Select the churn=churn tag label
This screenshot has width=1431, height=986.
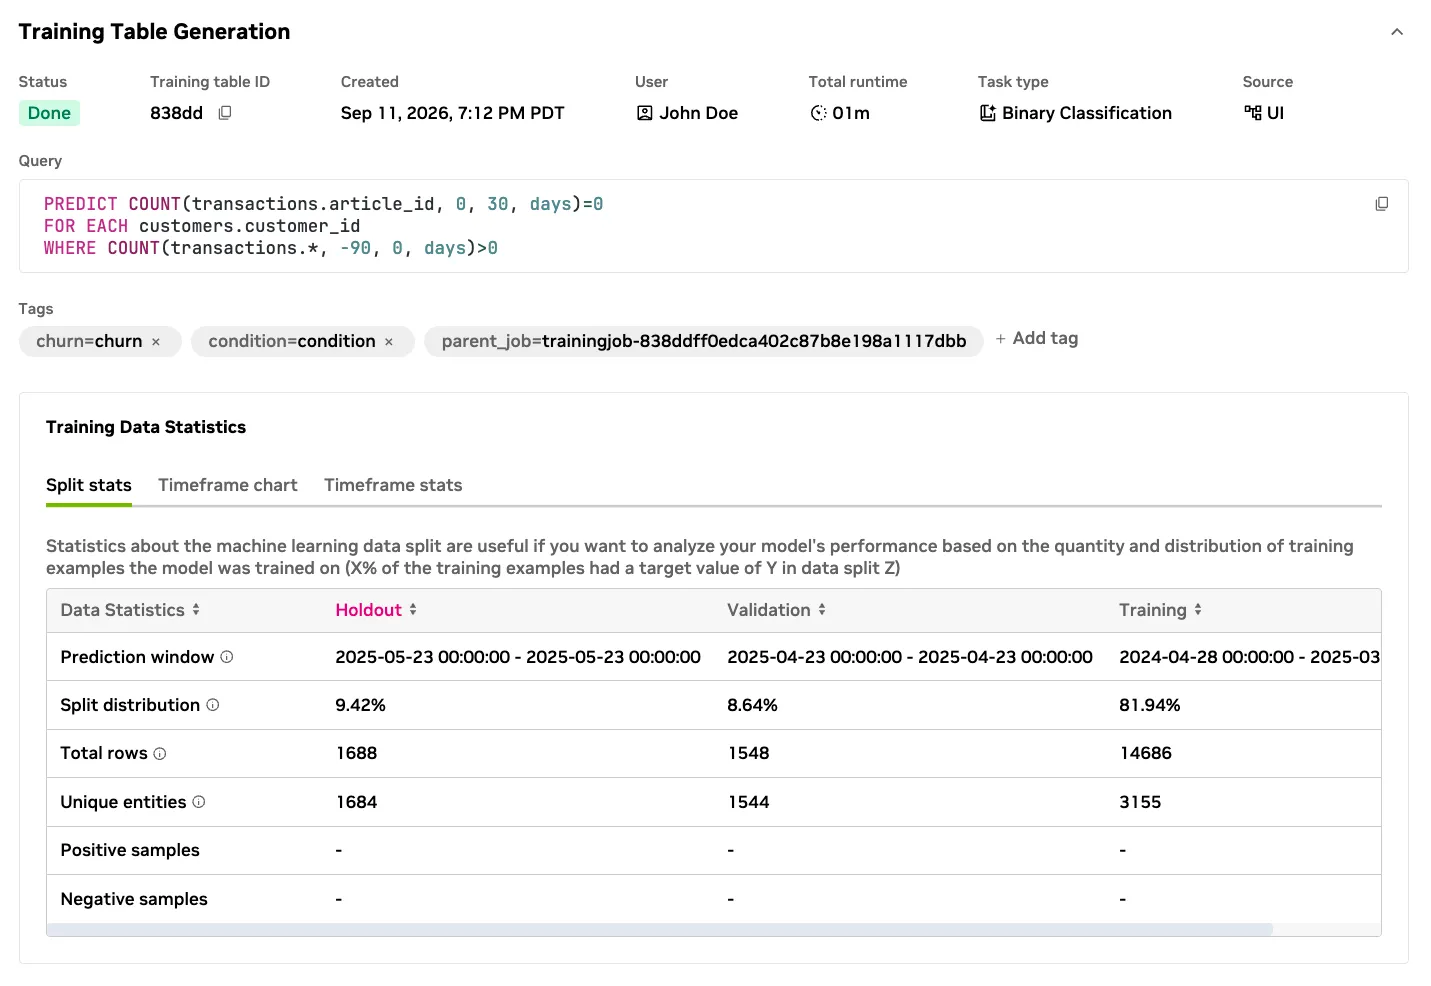89,342
